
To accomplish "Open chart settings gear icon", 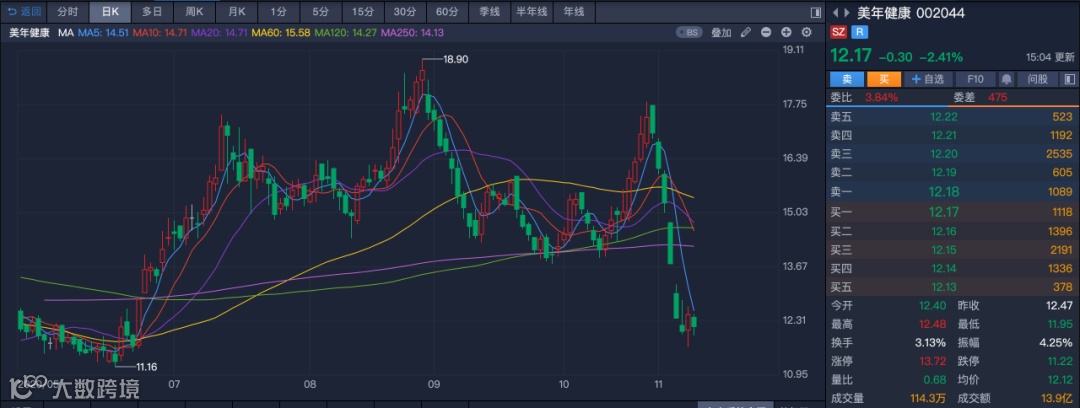I will tap(807, 32).
